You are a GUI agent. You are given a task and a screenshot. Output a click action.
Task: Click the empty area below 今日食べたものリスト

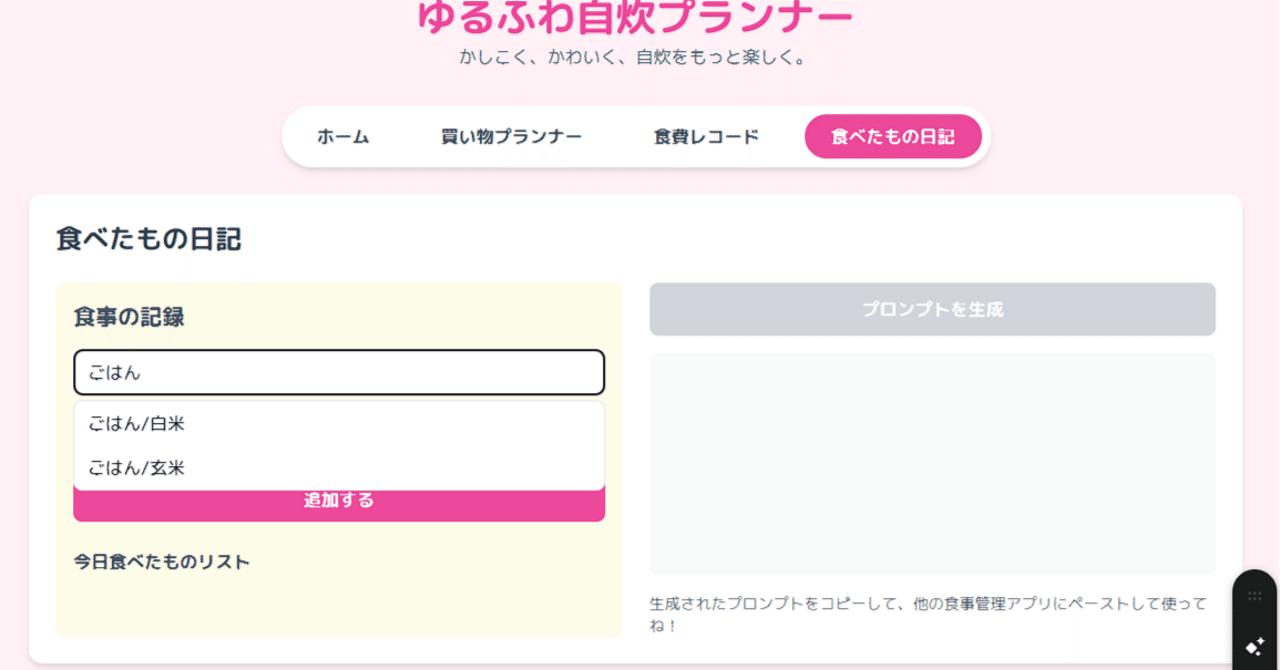(338, 605)
